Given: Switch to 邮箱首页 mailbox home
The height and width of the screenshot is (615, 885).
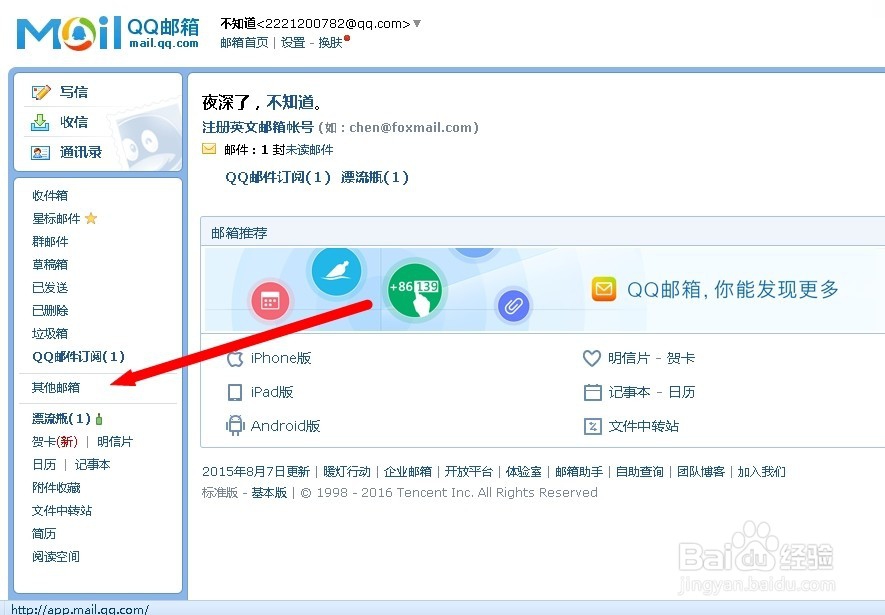Looking at the screenshot, I should (x=244, y=42).
